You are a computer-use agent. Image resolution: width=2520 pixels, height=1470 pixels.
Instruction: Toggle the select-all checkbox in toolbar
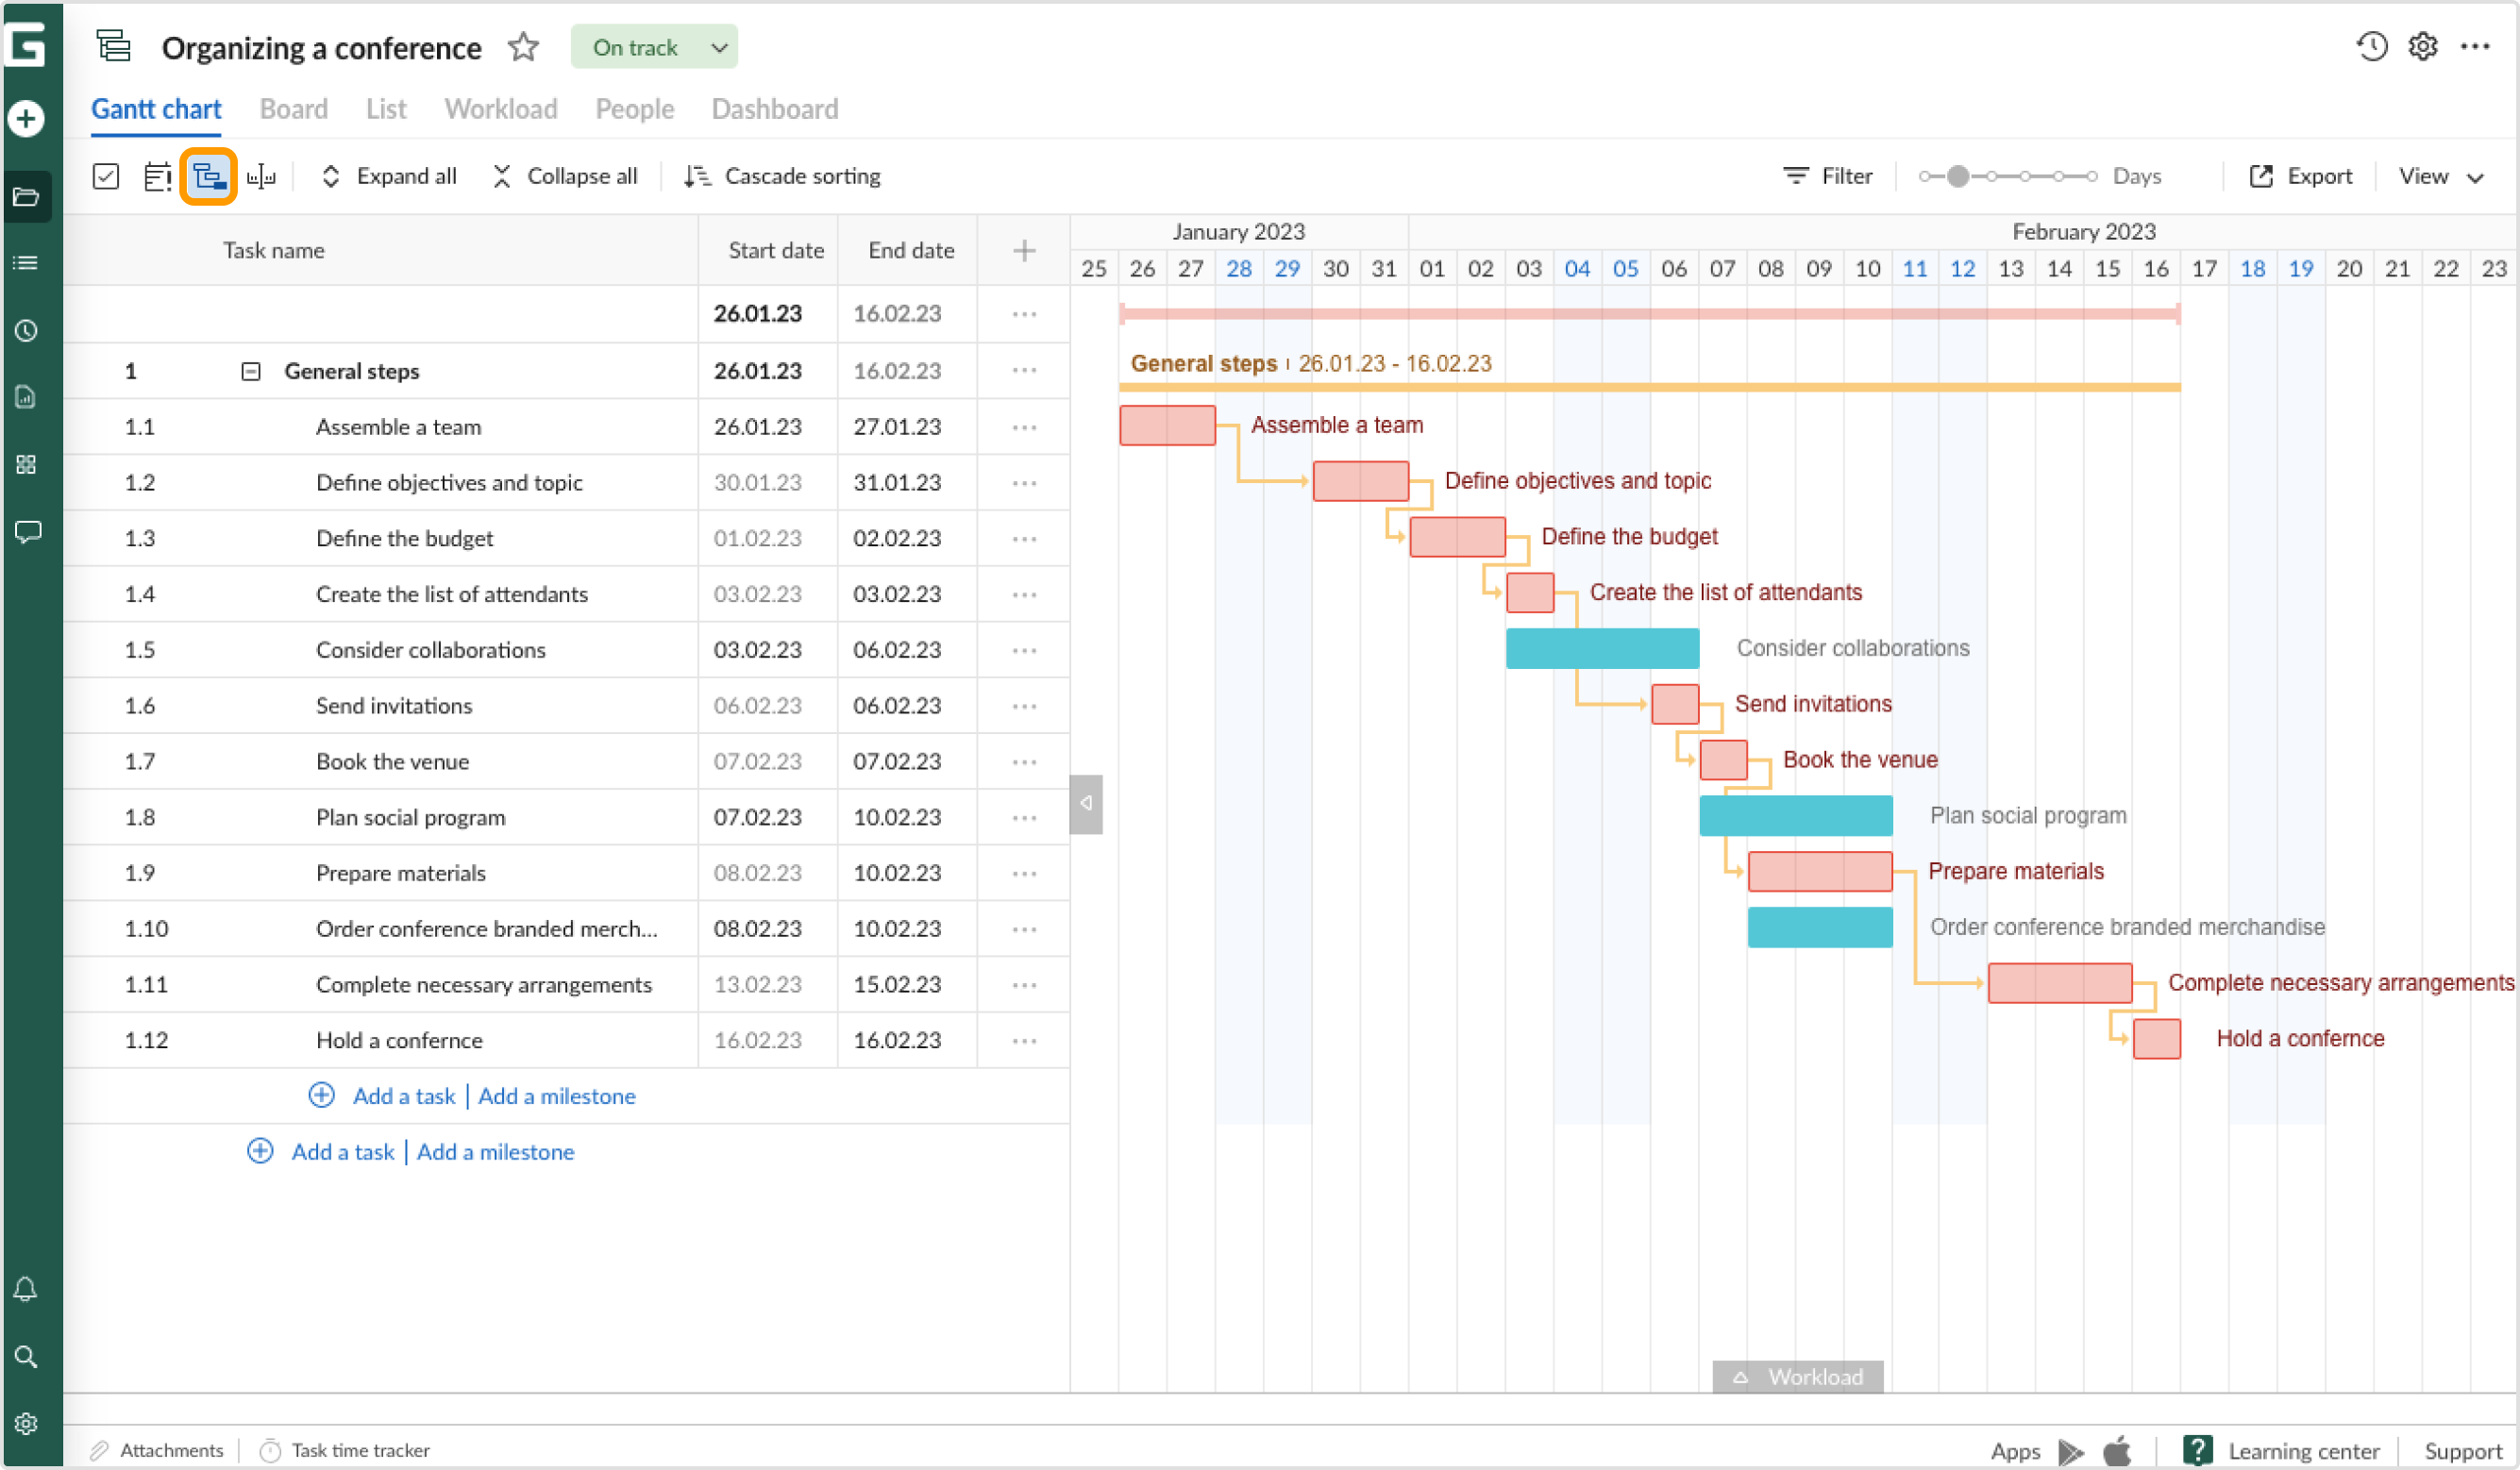click(106, 177)
